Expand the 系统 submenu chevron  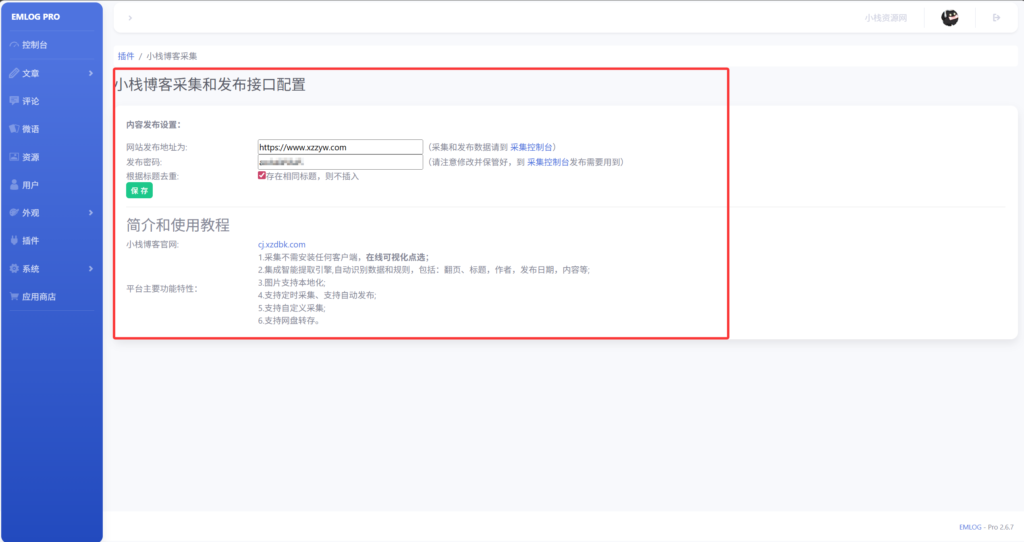pos(91,268)
